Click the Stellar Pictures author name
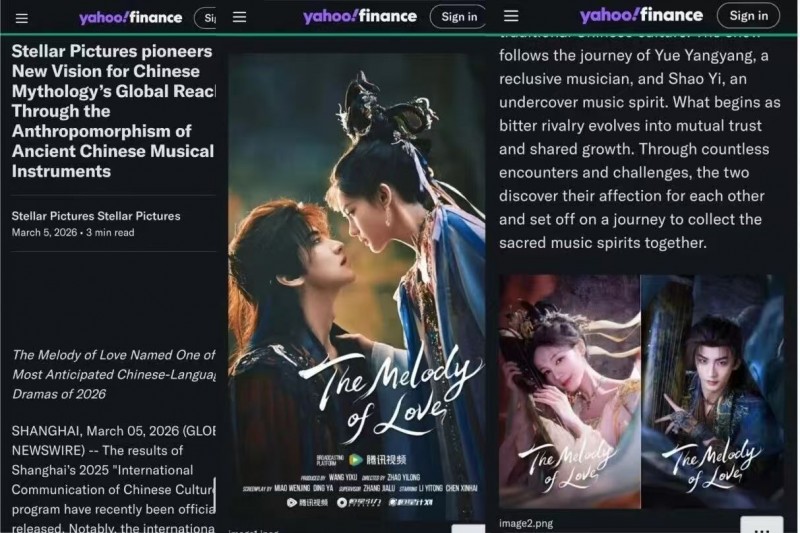Screen dimensions: 800x533 pos(96,216)
